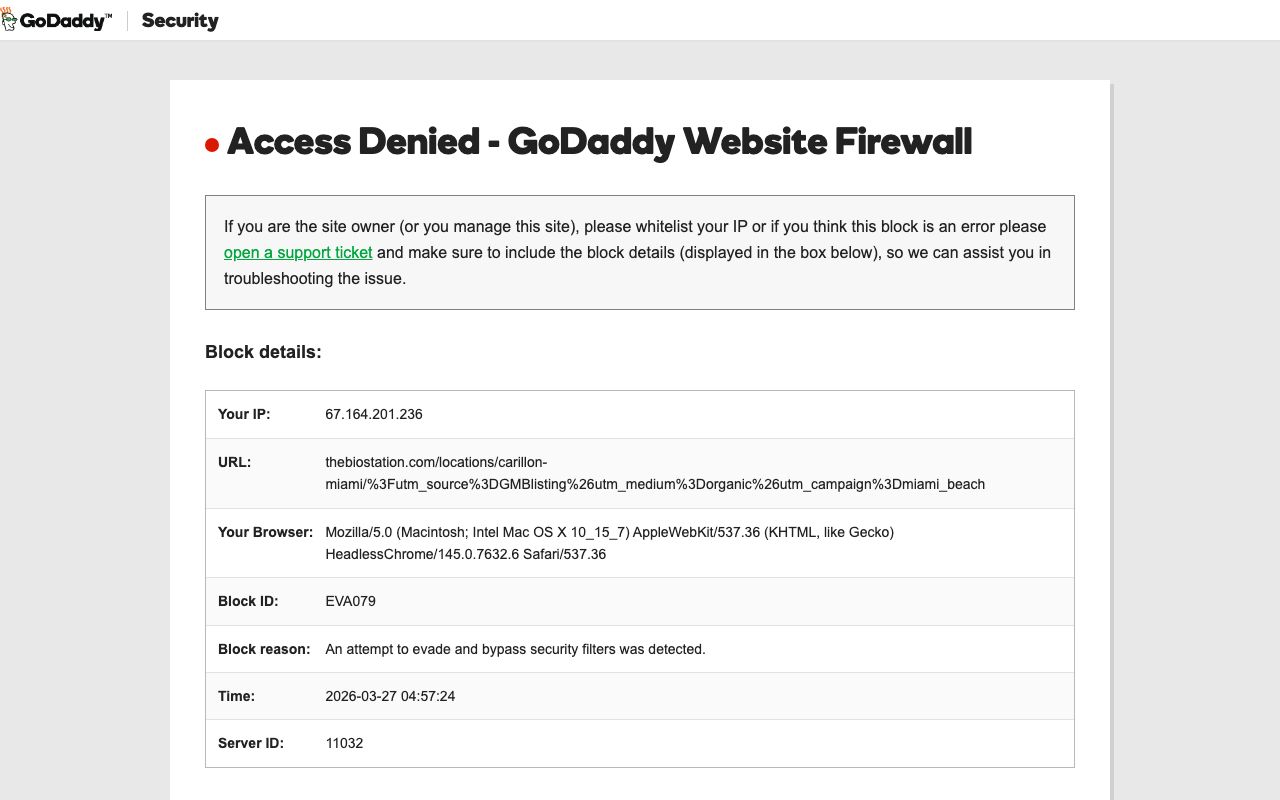Image resolution: width=1280 pixels, height=800 pixels.
Task: Click the blocked thebiostation.com URL value
Action: pyautogui.click(x=654, y=473)
